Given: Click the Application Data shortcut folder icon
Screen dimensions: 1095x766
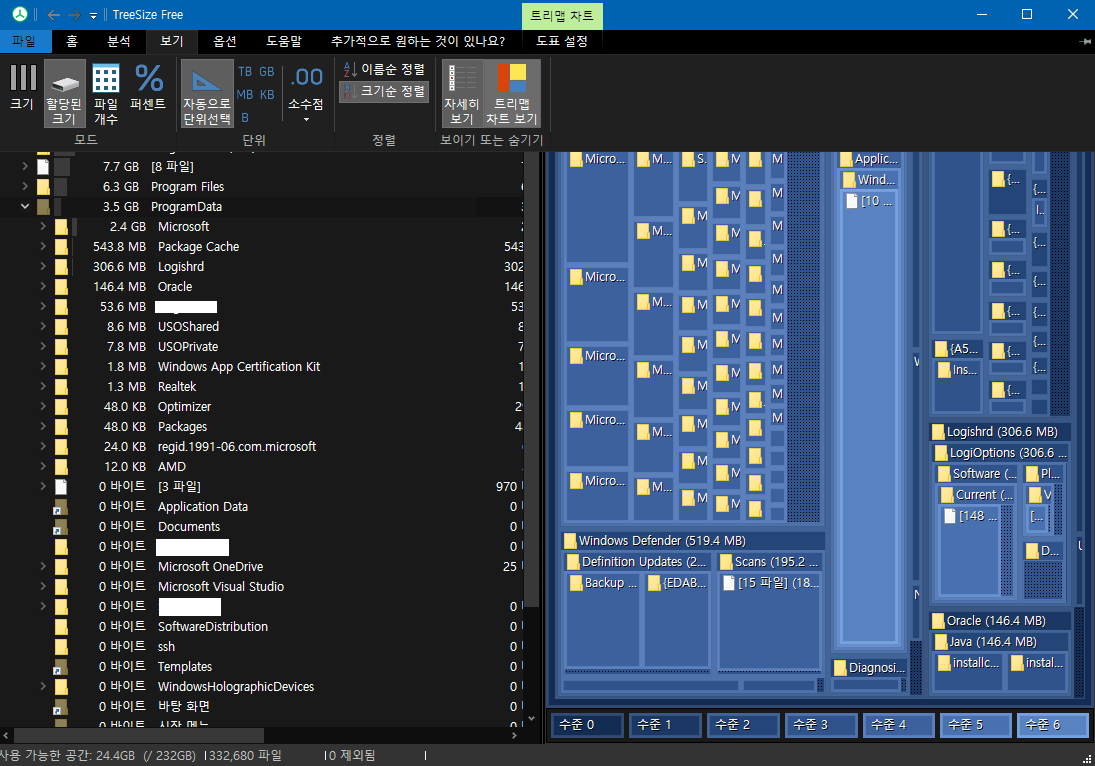Looking at the screenshot, I should 61,506.
